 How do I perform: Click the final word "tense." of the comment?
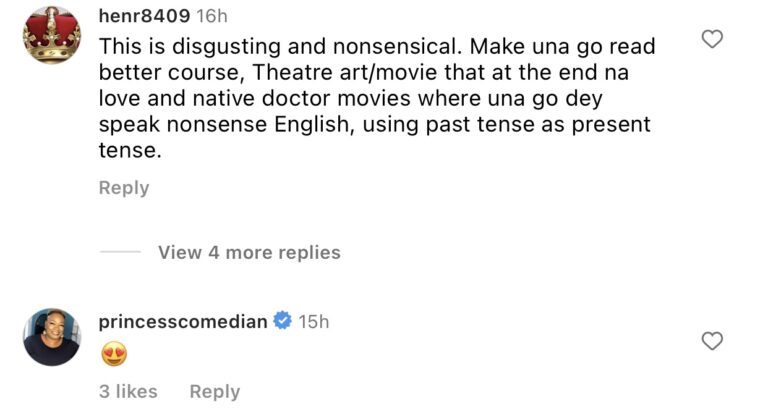pos(129,152)
